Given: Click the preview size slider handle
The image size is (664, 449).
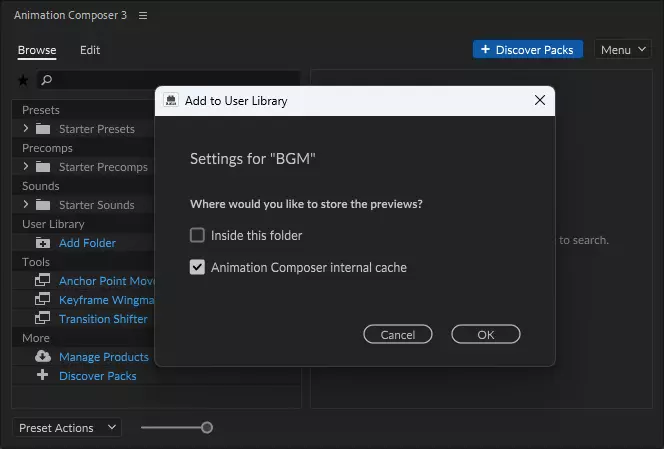Looking at the screenshot, I should (x=207, y=427).
